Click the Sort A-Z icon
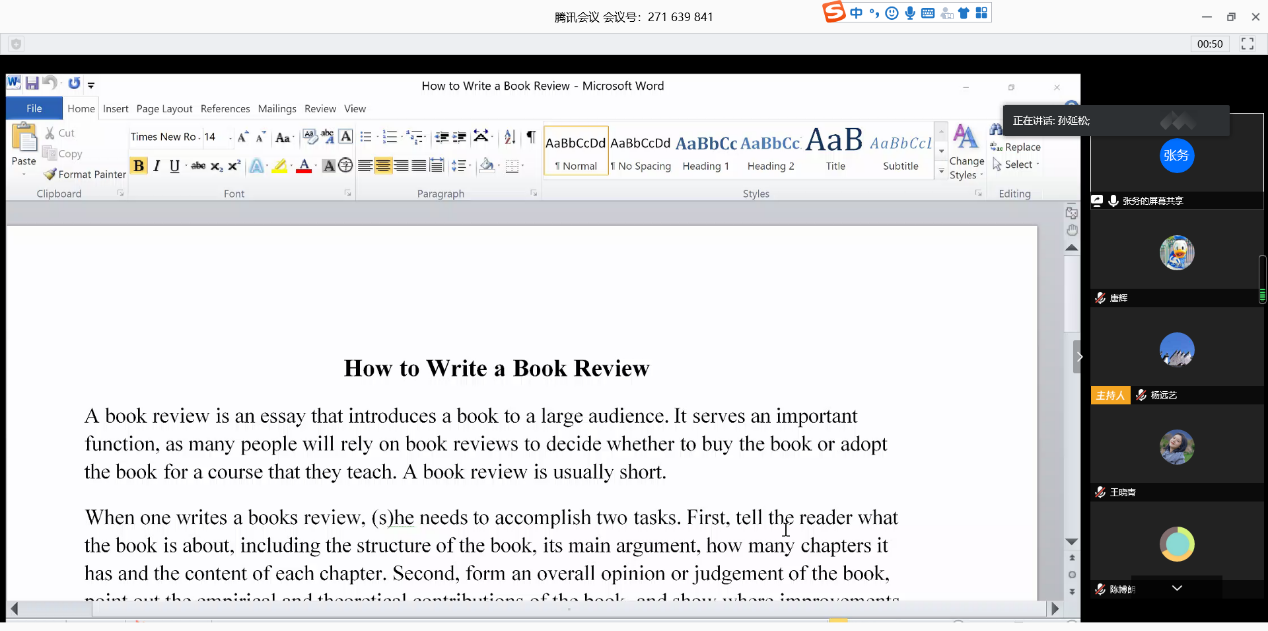The image size is (1268, 631). [510, 137]
